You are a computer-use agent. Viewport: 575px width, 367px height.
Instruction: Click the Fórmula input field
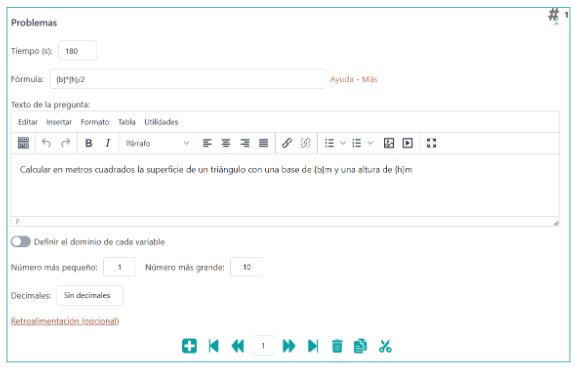click(187, 79)
